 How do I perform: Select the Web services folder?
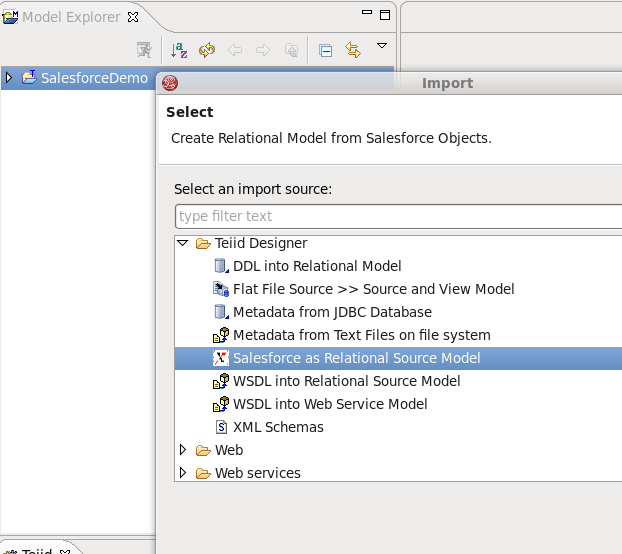coord(258,473)
